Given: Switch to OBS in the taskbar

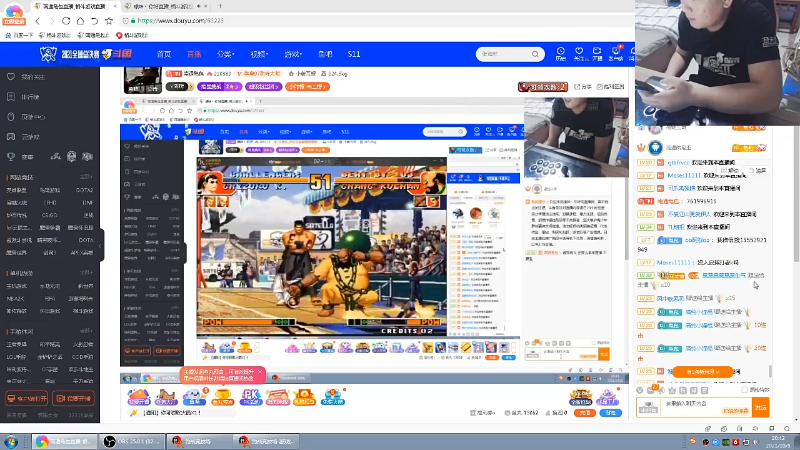Looking at the screenshot, I should point(132,441).
